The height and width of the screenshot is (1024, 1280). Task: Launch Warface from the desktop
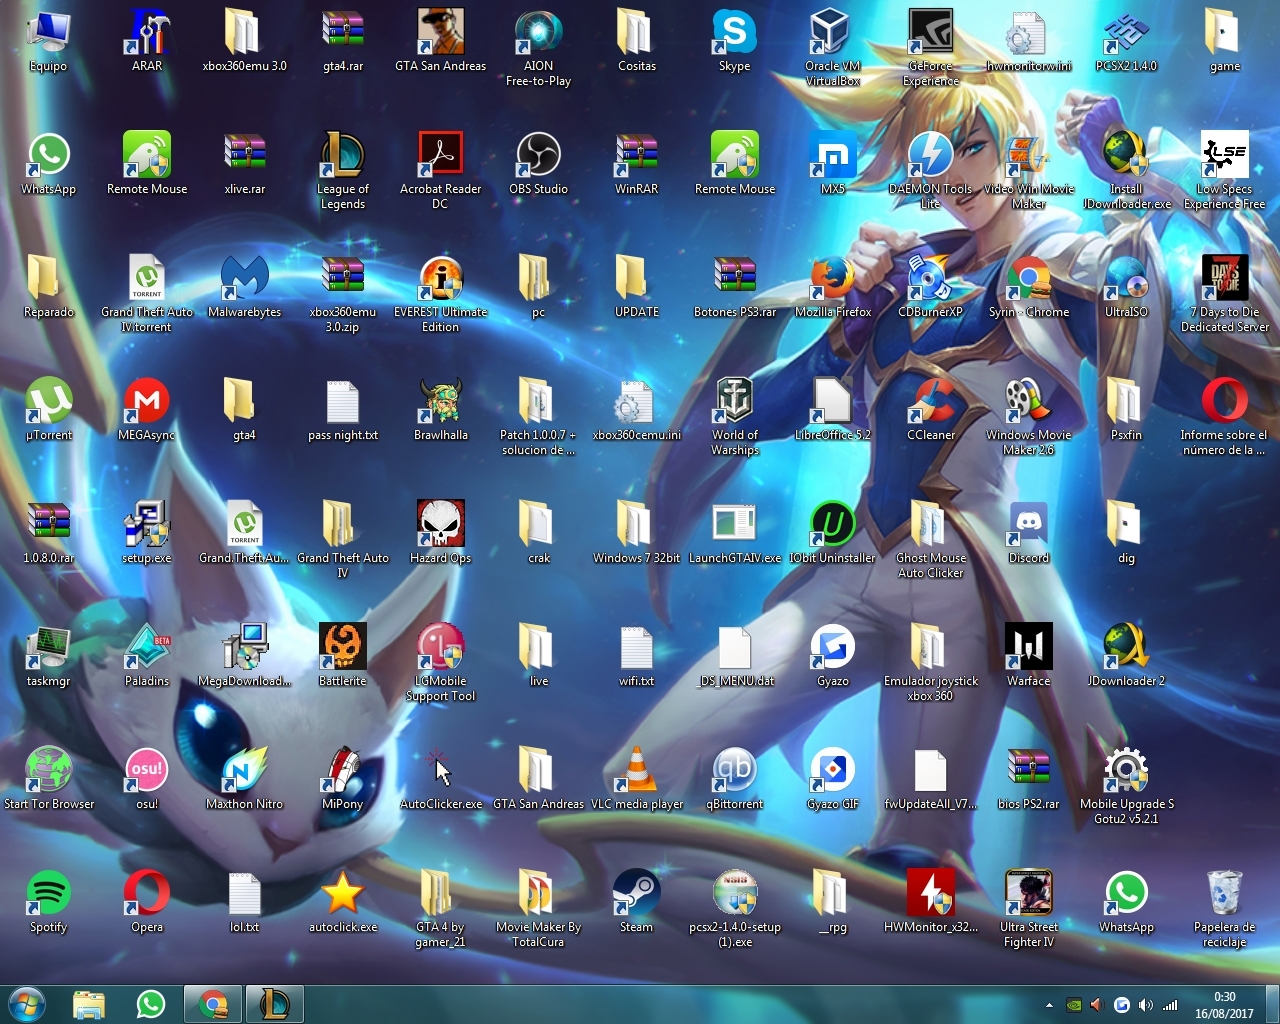[1028, 646]
